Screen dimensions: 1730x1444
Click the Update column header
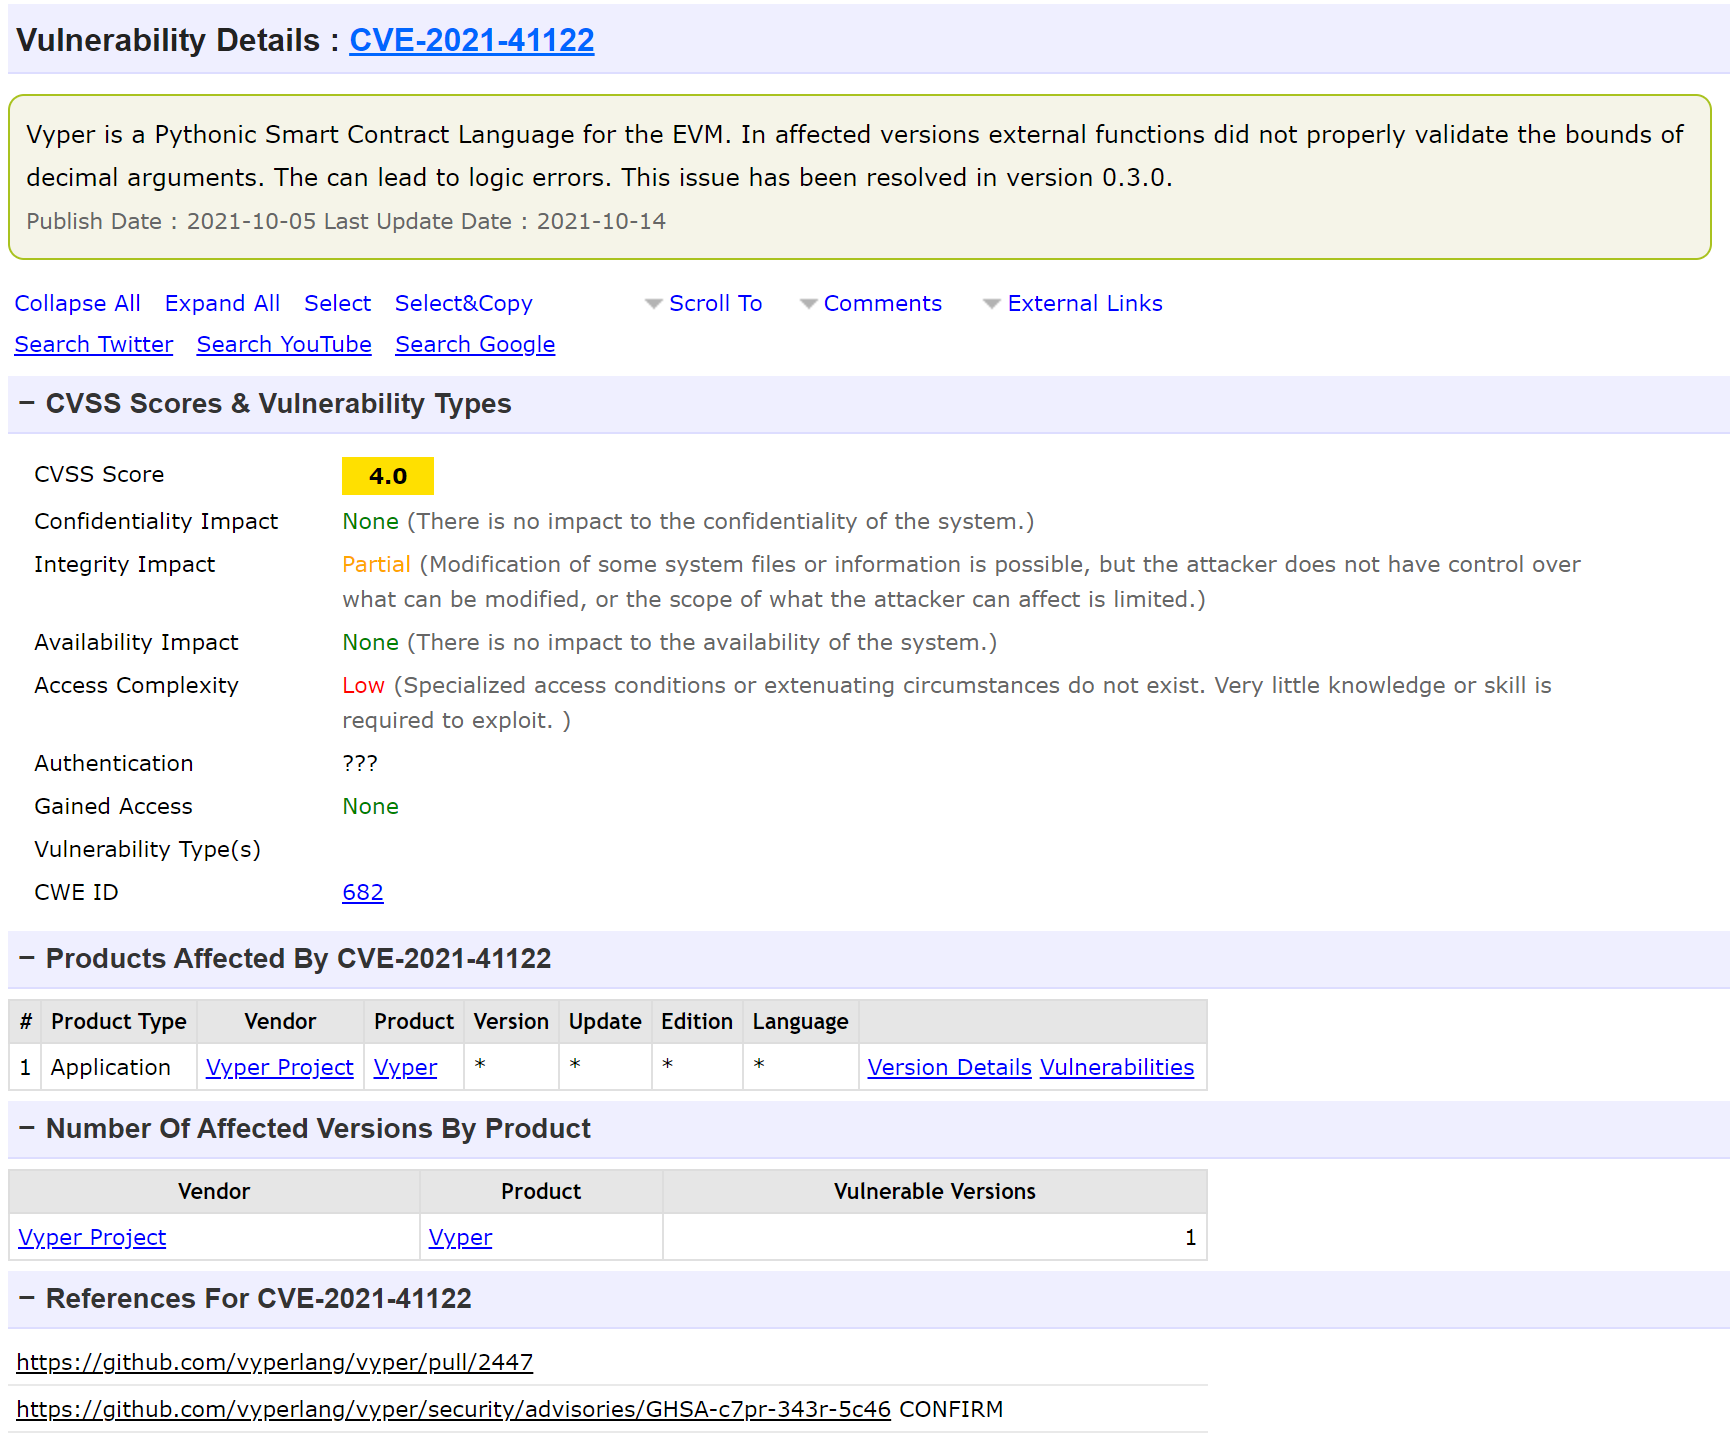(x=605, y=1021)
